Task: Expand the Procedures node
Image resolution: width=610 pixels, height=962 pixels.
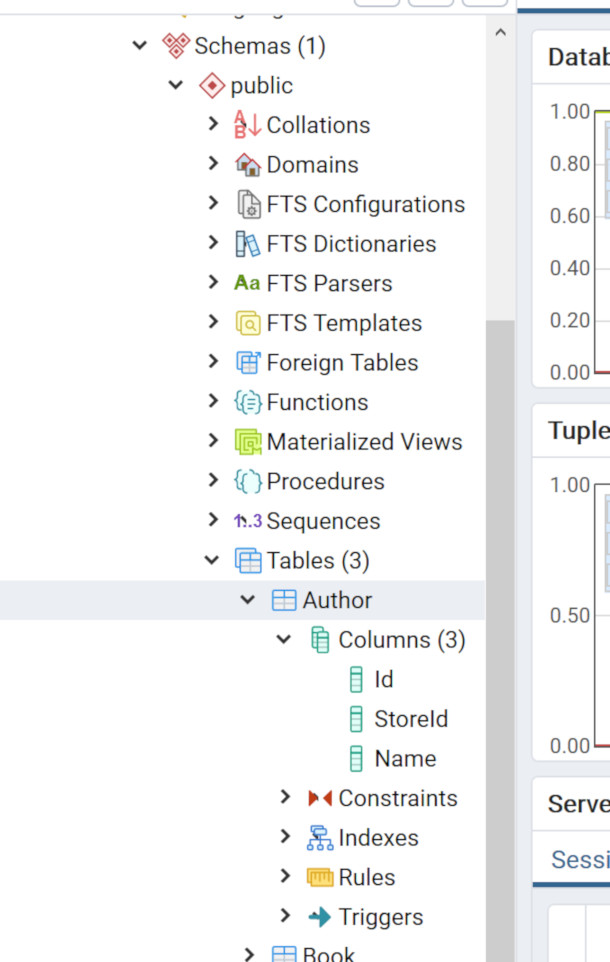Action: 212,481
